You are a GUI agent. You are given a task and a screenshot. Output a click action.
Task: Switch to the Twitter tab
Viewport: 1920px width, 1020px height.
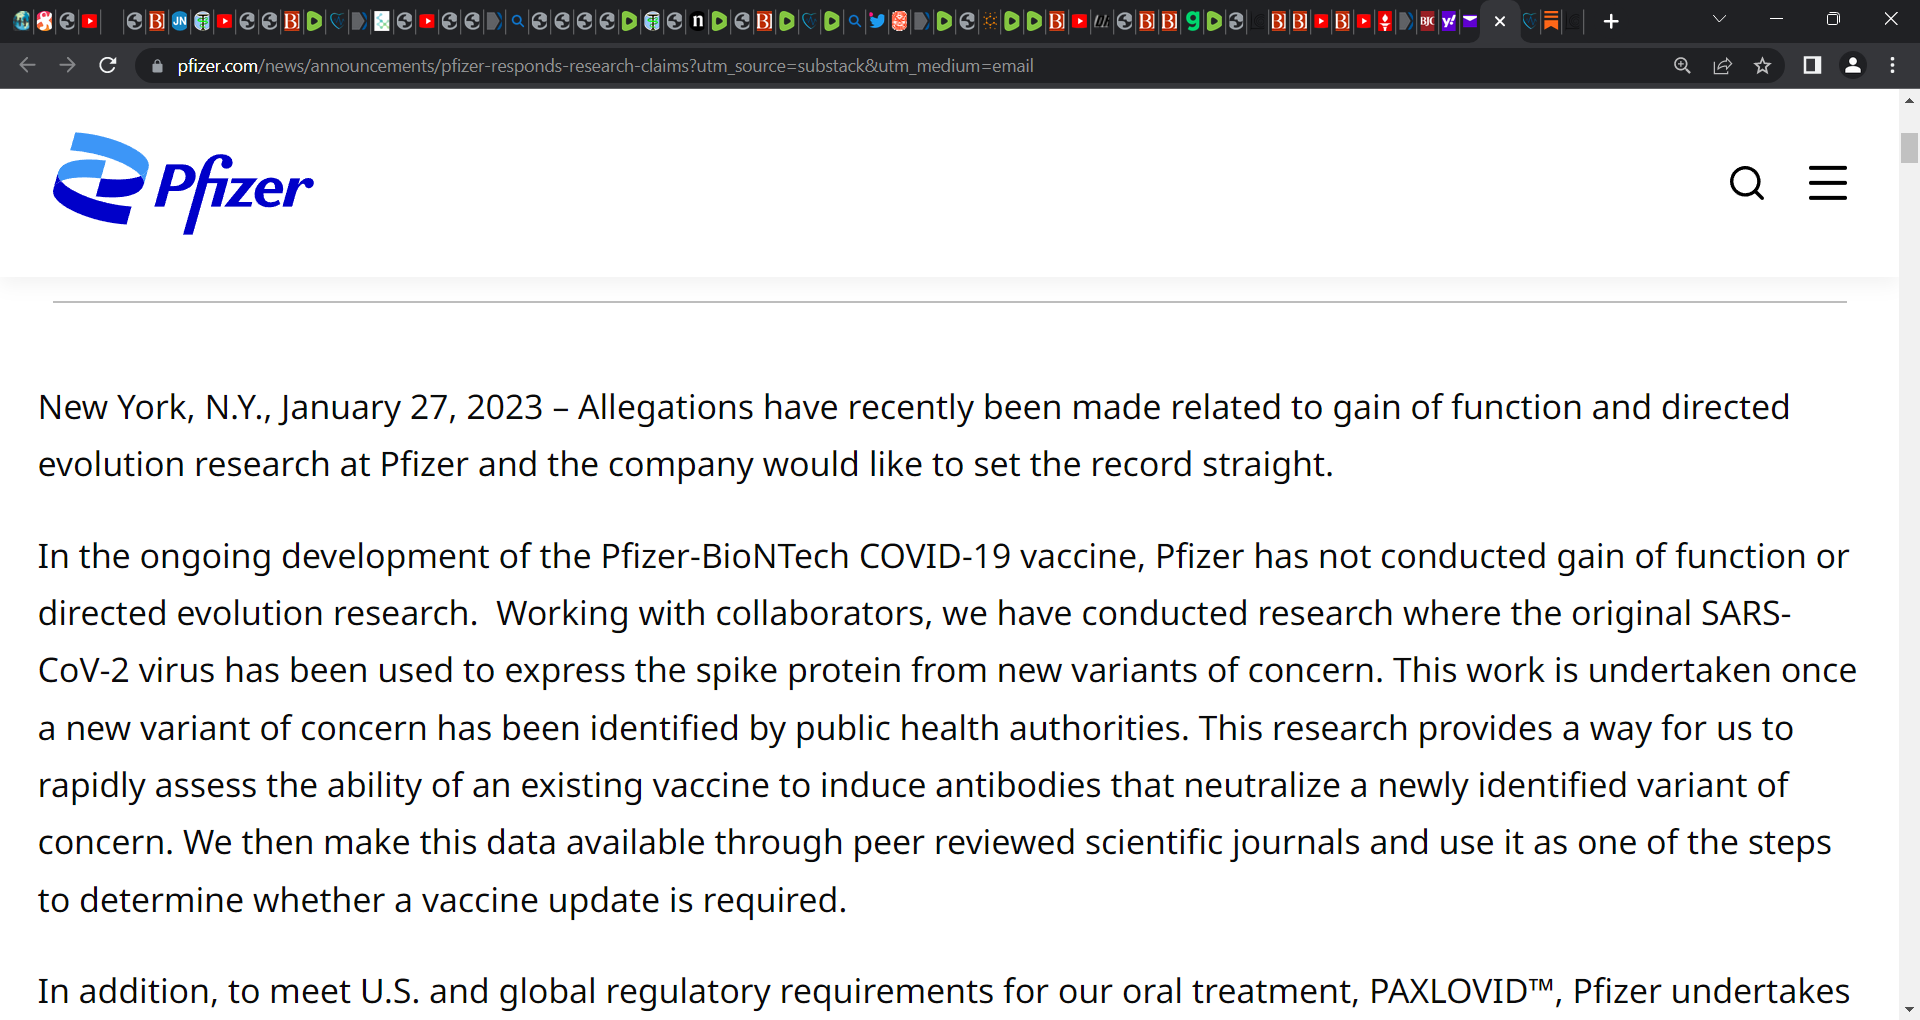pyautogui.click(x=877, y=21)
